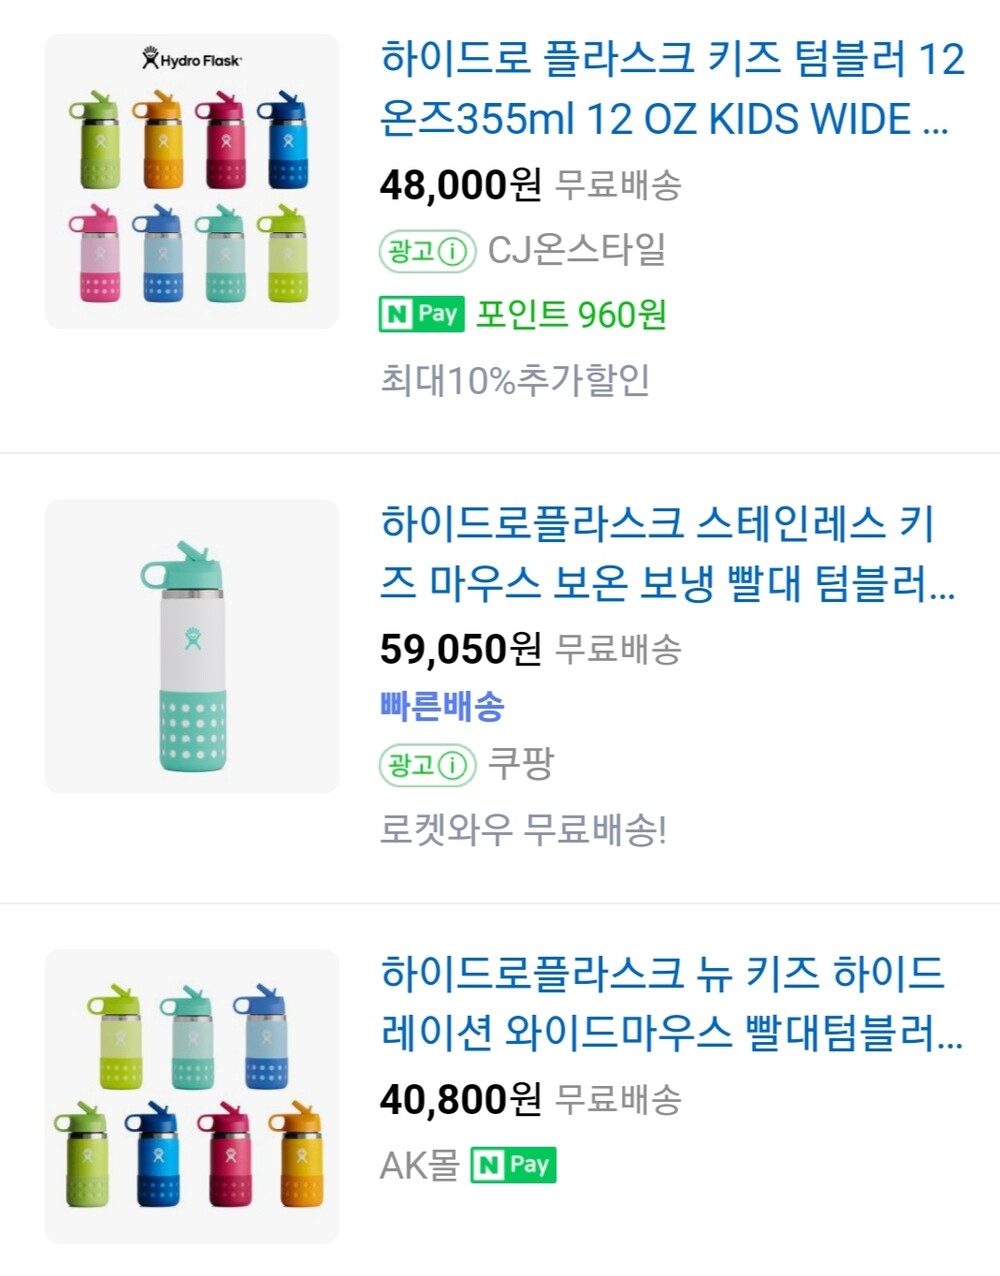1000x1276 pixels.
Task: Open the 뉴 키즈 하이드레이션 tumbler title
Action: [671, 1003]
